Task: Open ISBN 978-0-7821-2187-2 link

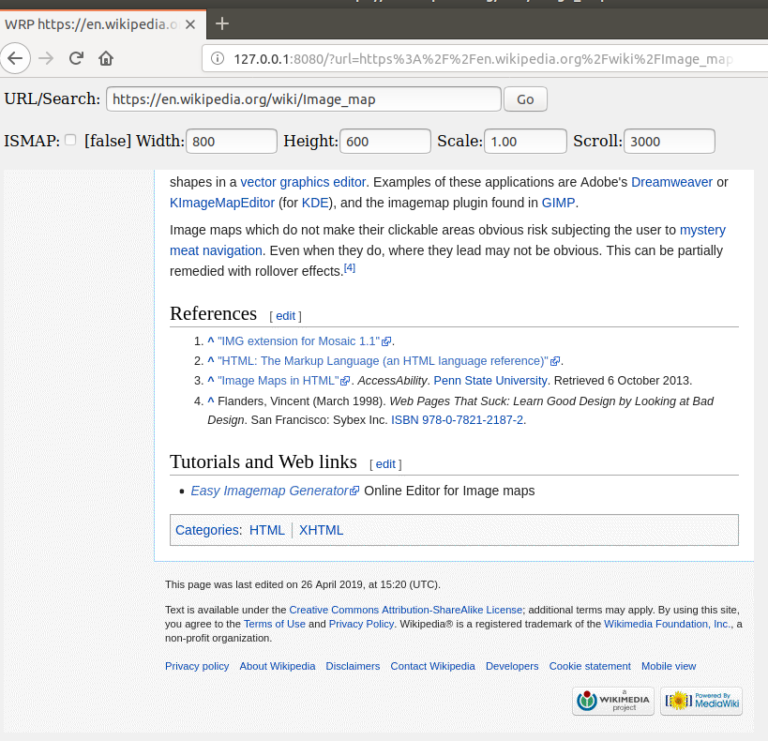Action: [x=457, y=420]
